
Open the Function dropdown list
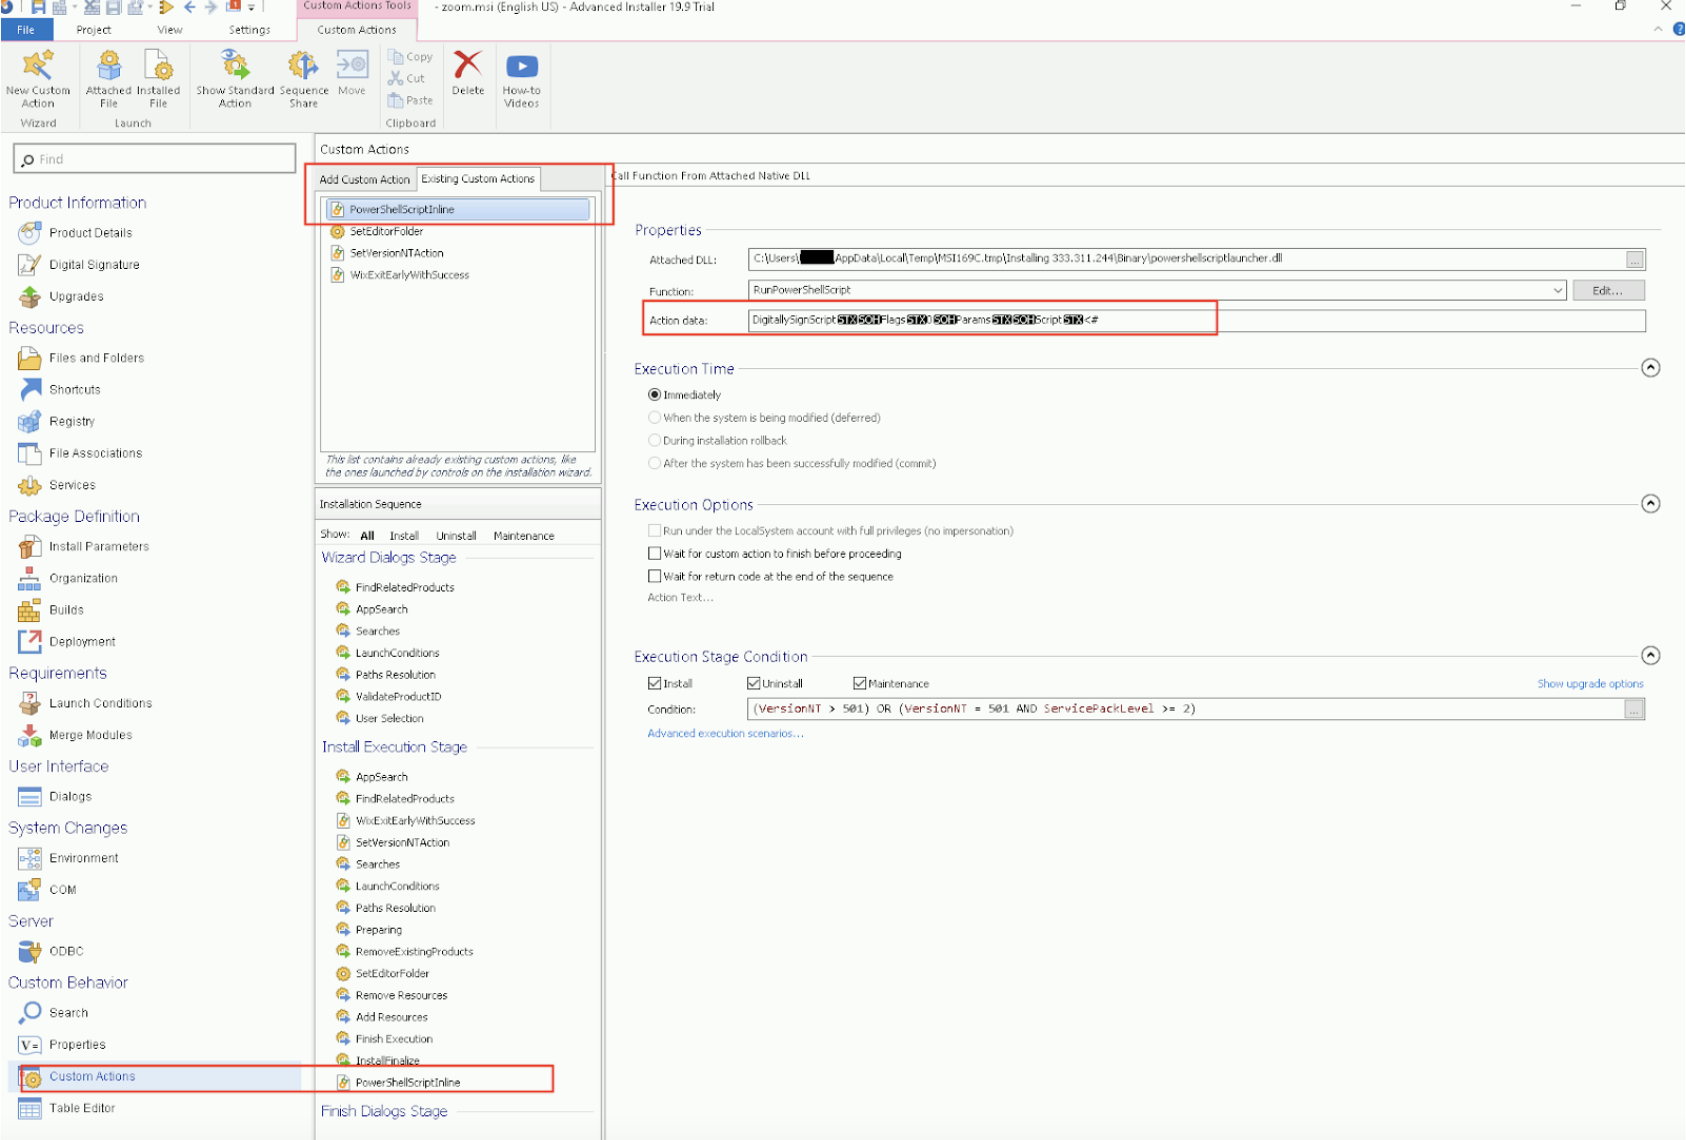coord(1557,291)
